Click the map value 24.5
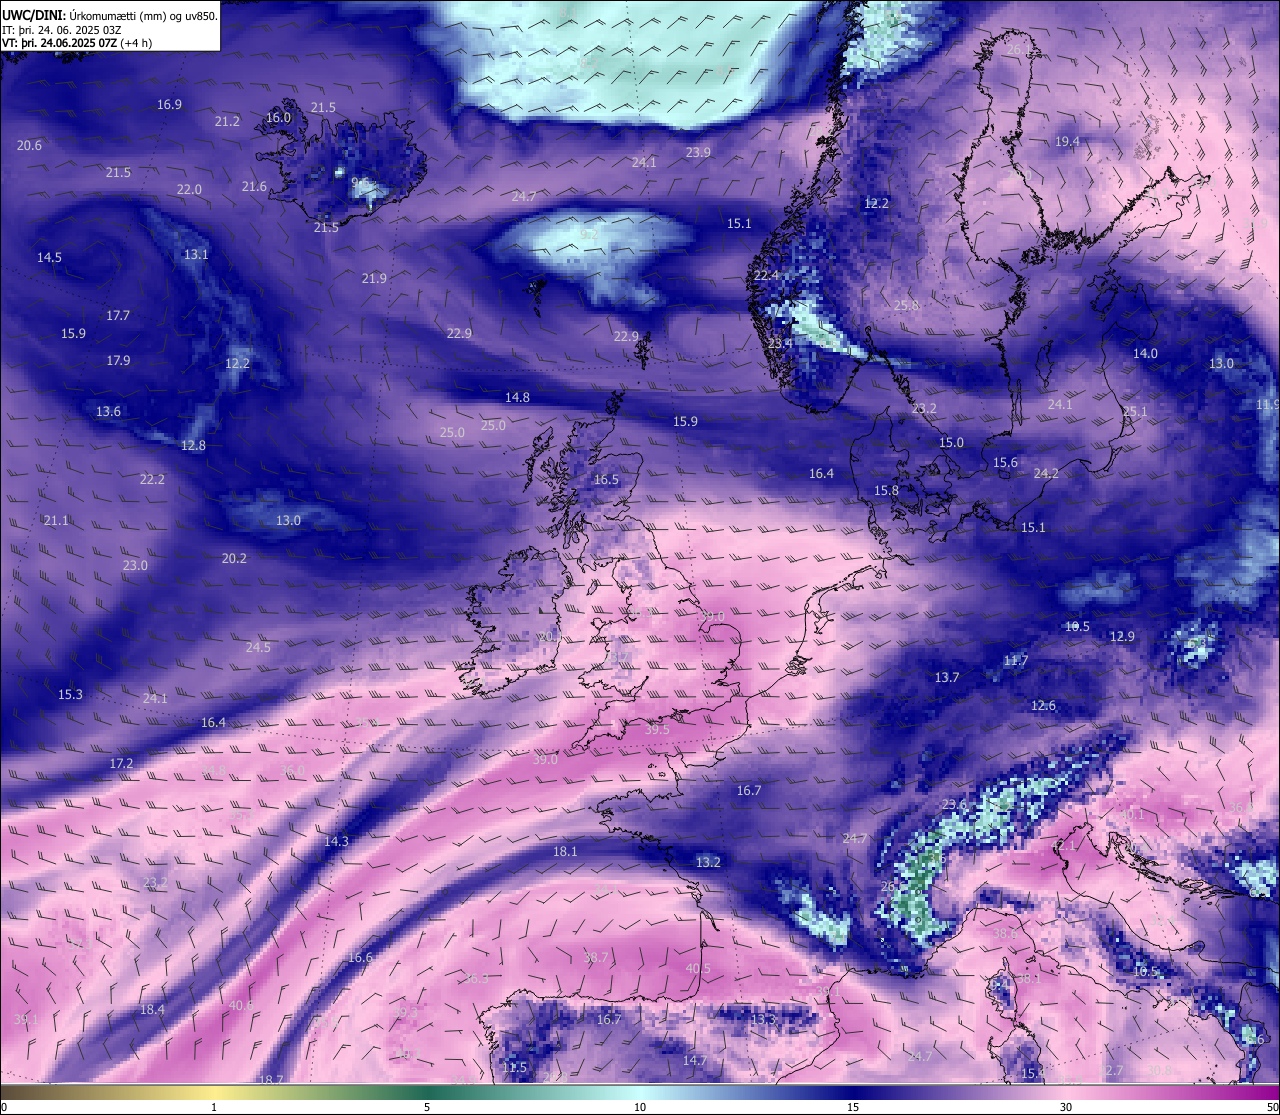Image resolution: width=1280 pixels, height=1115 pixels. tap(258, 648)
